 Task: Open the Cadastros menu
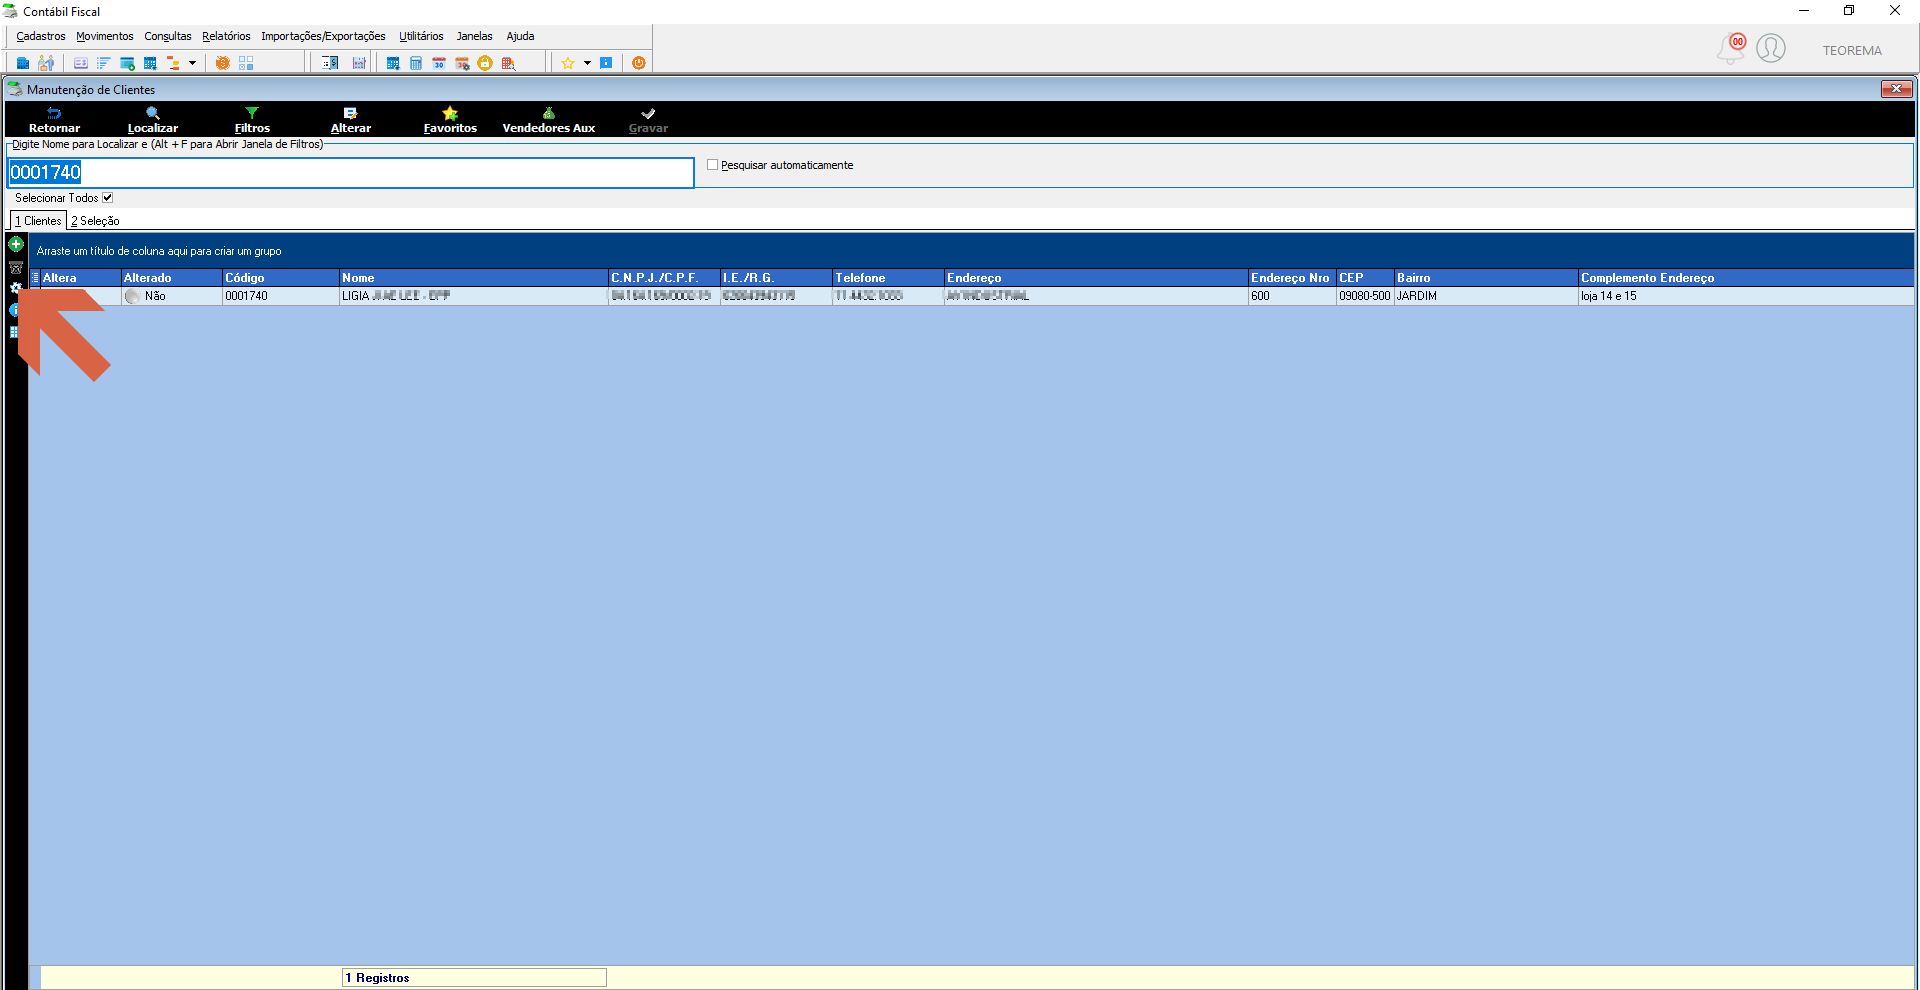point(41,36)
